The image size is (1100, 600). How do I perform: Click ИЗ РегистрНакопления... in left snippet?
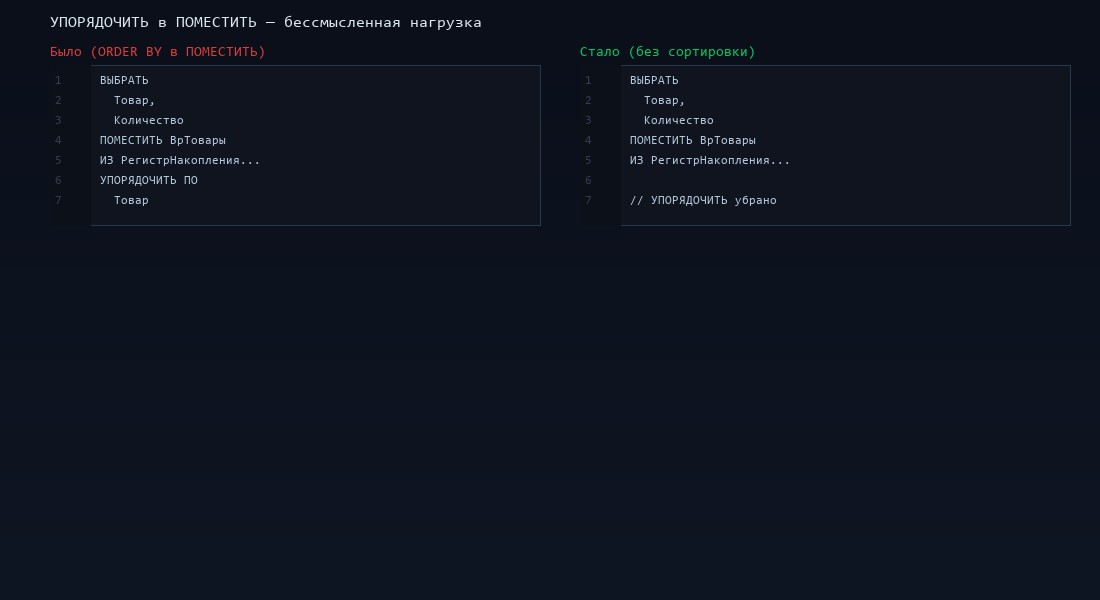[x=178, y=160]
